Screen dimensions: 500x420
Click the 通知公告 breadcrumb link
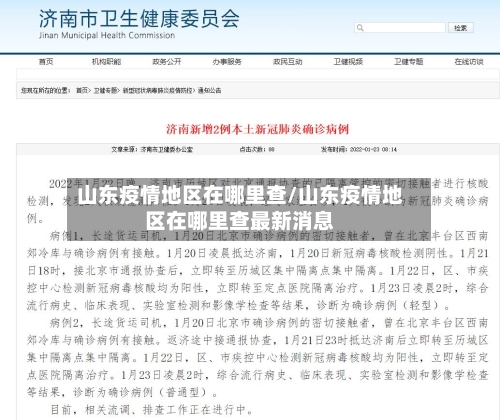click(209, 90)
